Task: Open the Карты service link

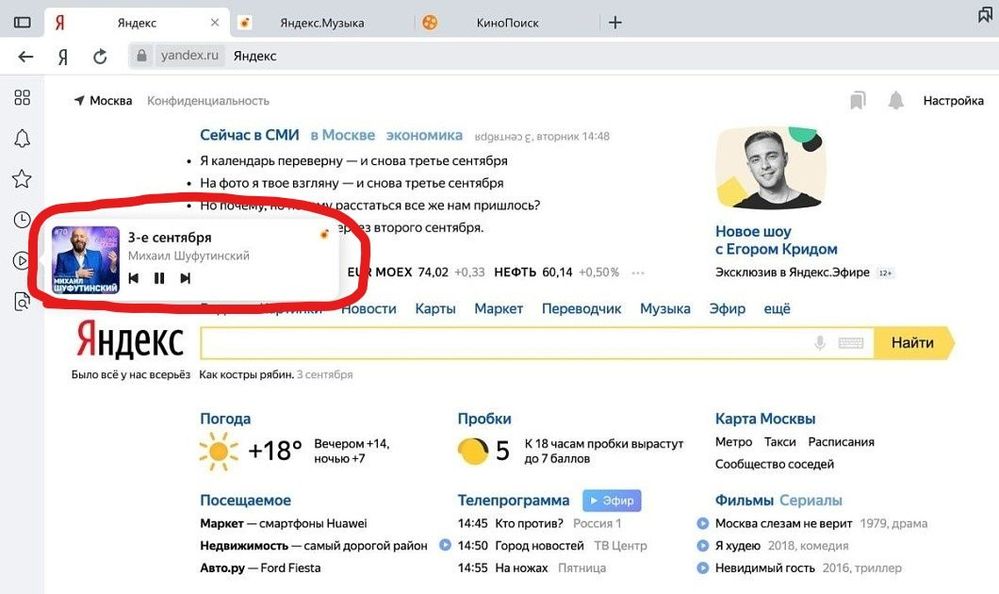Action: tap(435, 308)
